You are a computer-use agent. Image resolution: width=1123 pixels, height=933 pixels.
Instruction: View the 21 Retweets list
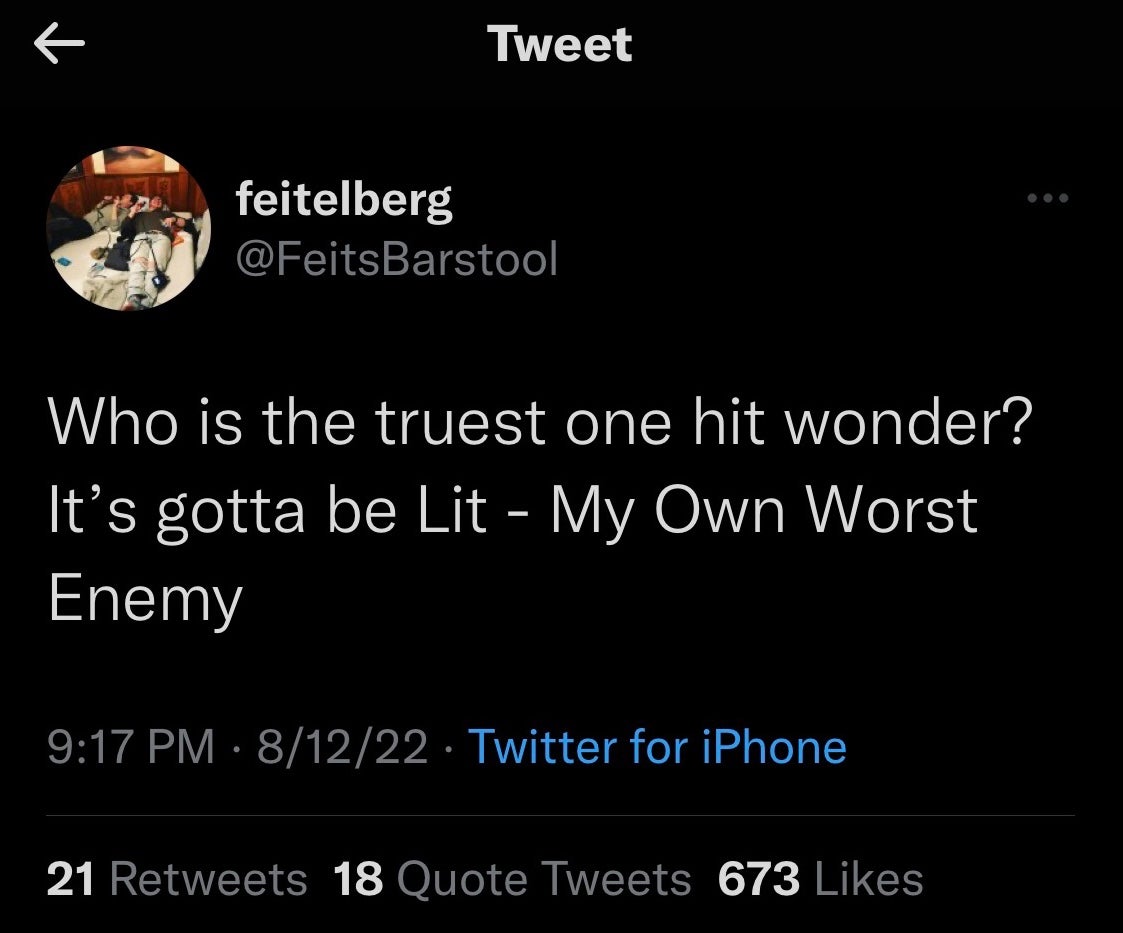point(177,880)
